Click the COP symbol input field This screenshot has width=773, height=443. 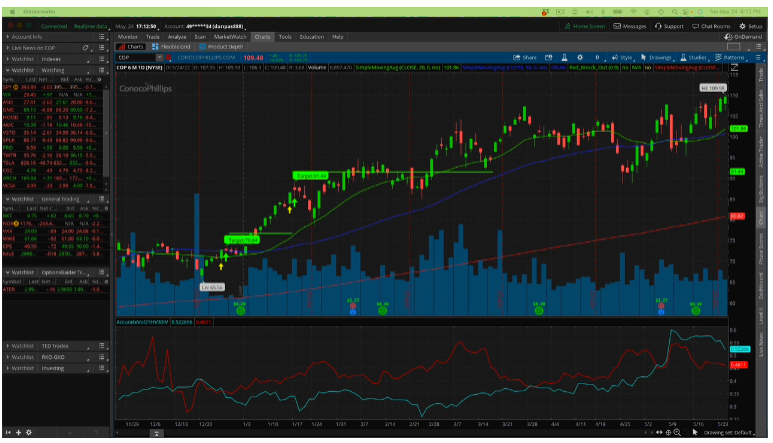[x=136, y=58]
